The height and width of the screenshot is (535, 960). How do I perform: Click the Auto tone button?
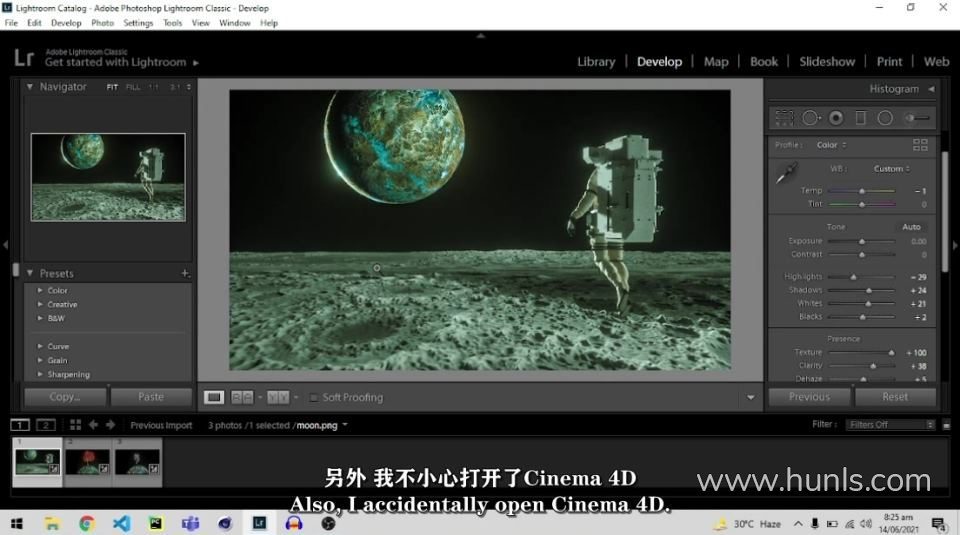tap(911, 226)
